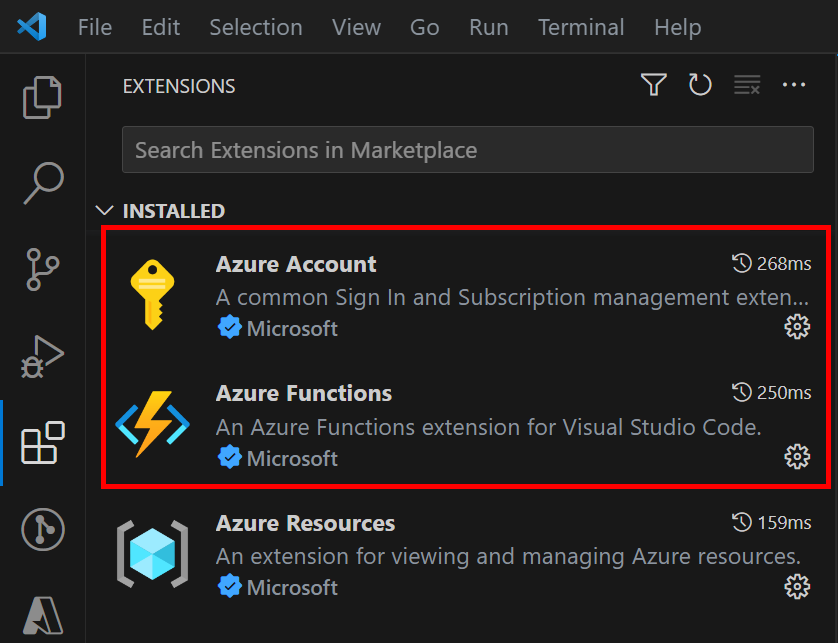Screen dimensions: 838x643
Task: Open manage gear for Azure Functions
Action: [797, 457]
